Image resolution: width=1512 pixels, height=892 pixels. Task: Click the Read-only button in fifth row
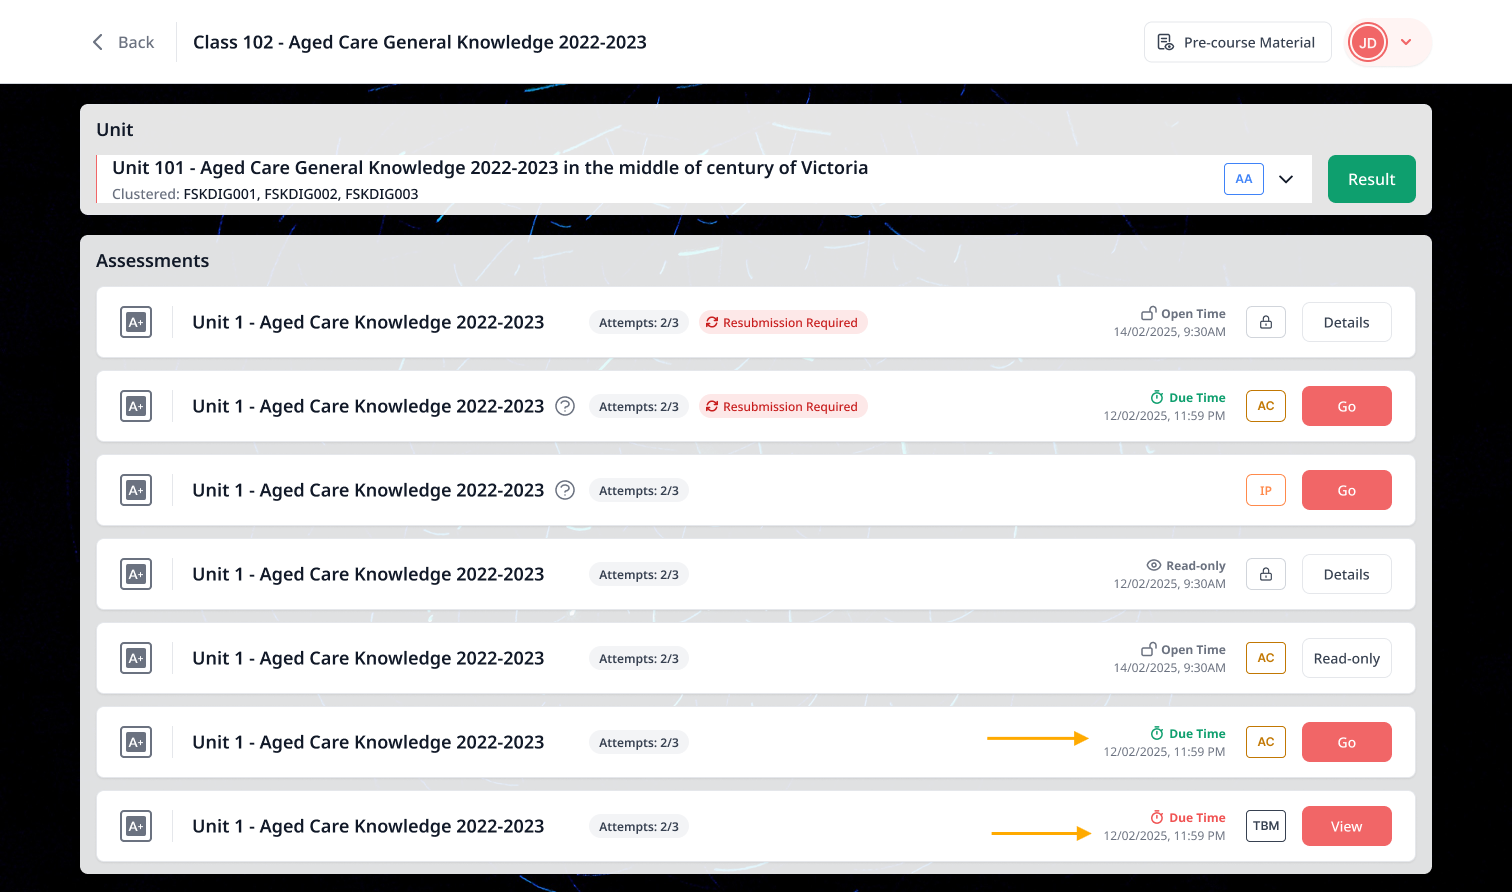pyautogui.click(x=1347, y=658)
